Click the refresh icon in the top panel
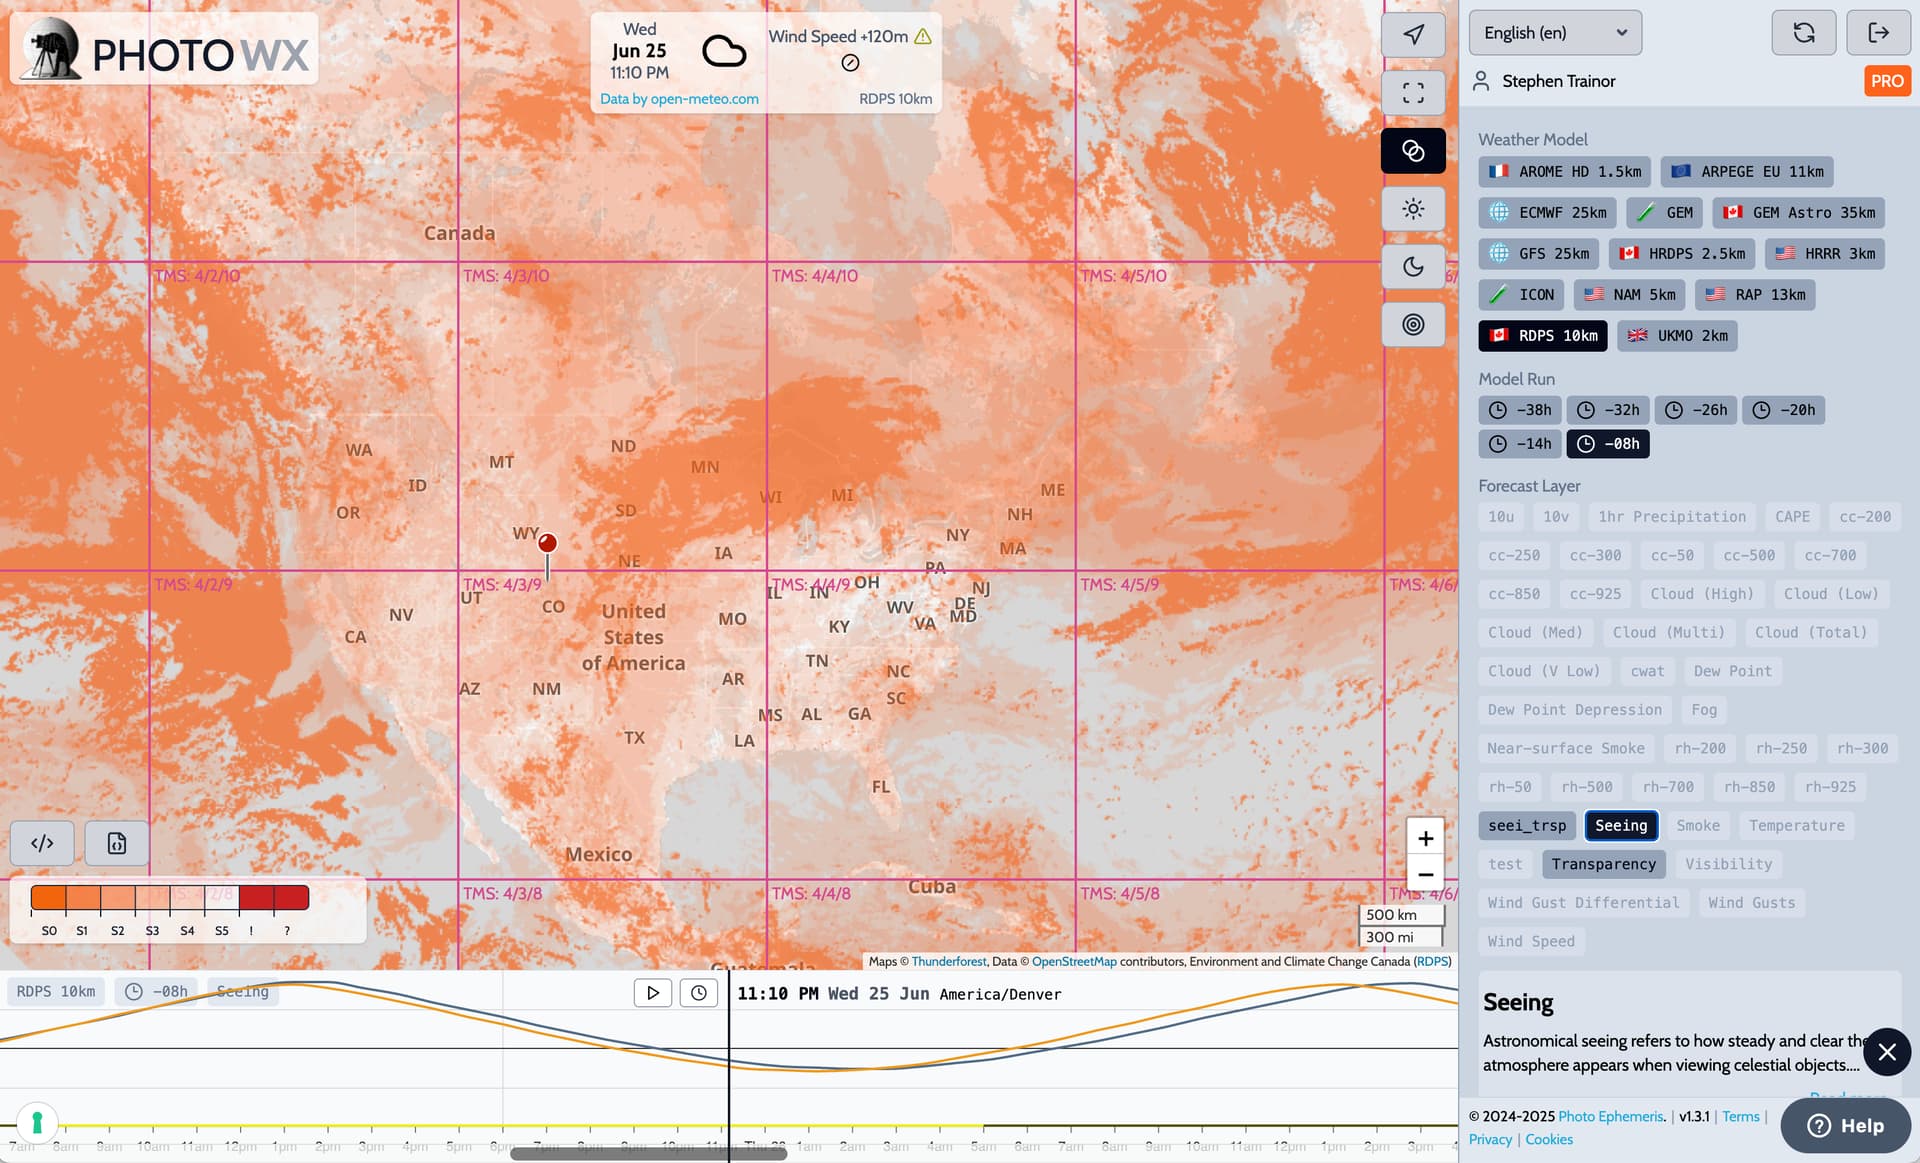The width and height of the screenshot is (1920, 1163). (x=1803, y=33)
